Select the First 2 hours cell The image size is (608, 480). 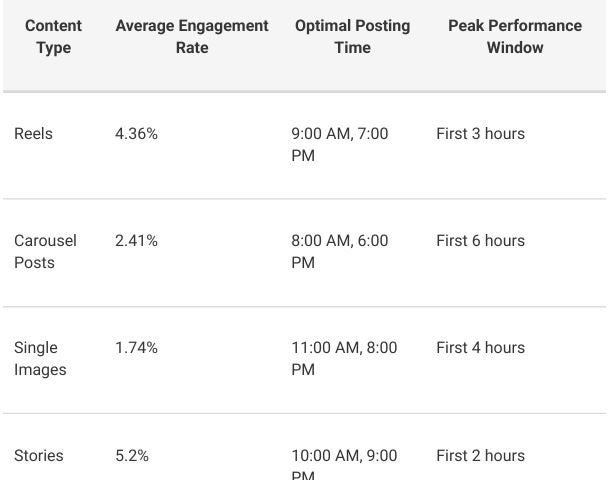tap(480, 456)
